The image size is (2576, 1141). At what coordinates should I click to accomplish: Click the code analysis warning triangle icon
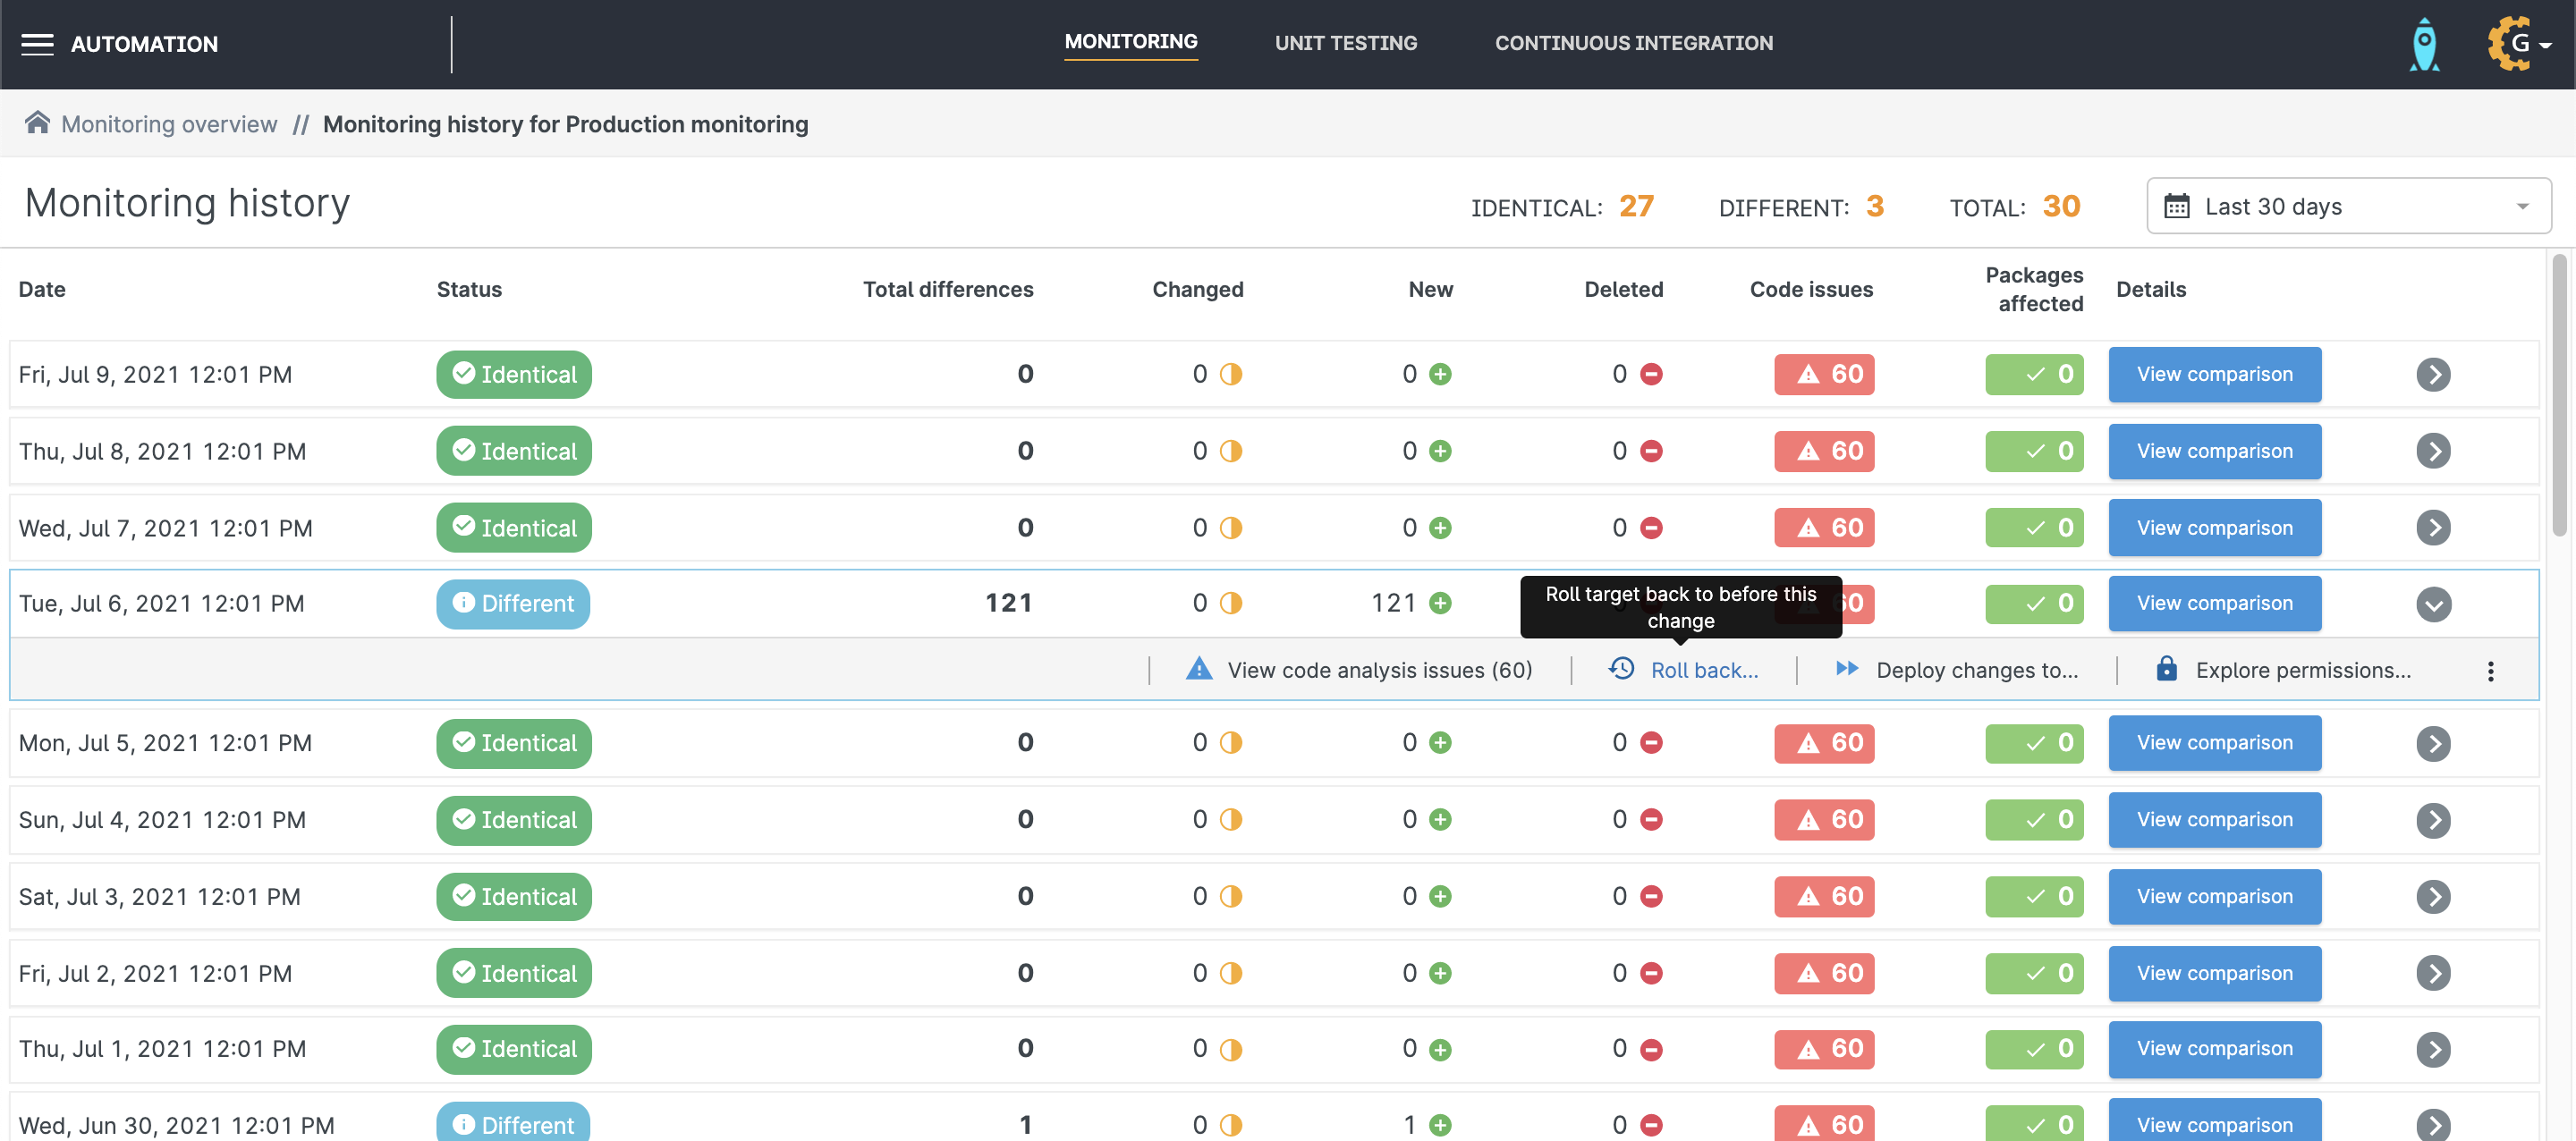pyautogui.click(x=1198, y=668)
